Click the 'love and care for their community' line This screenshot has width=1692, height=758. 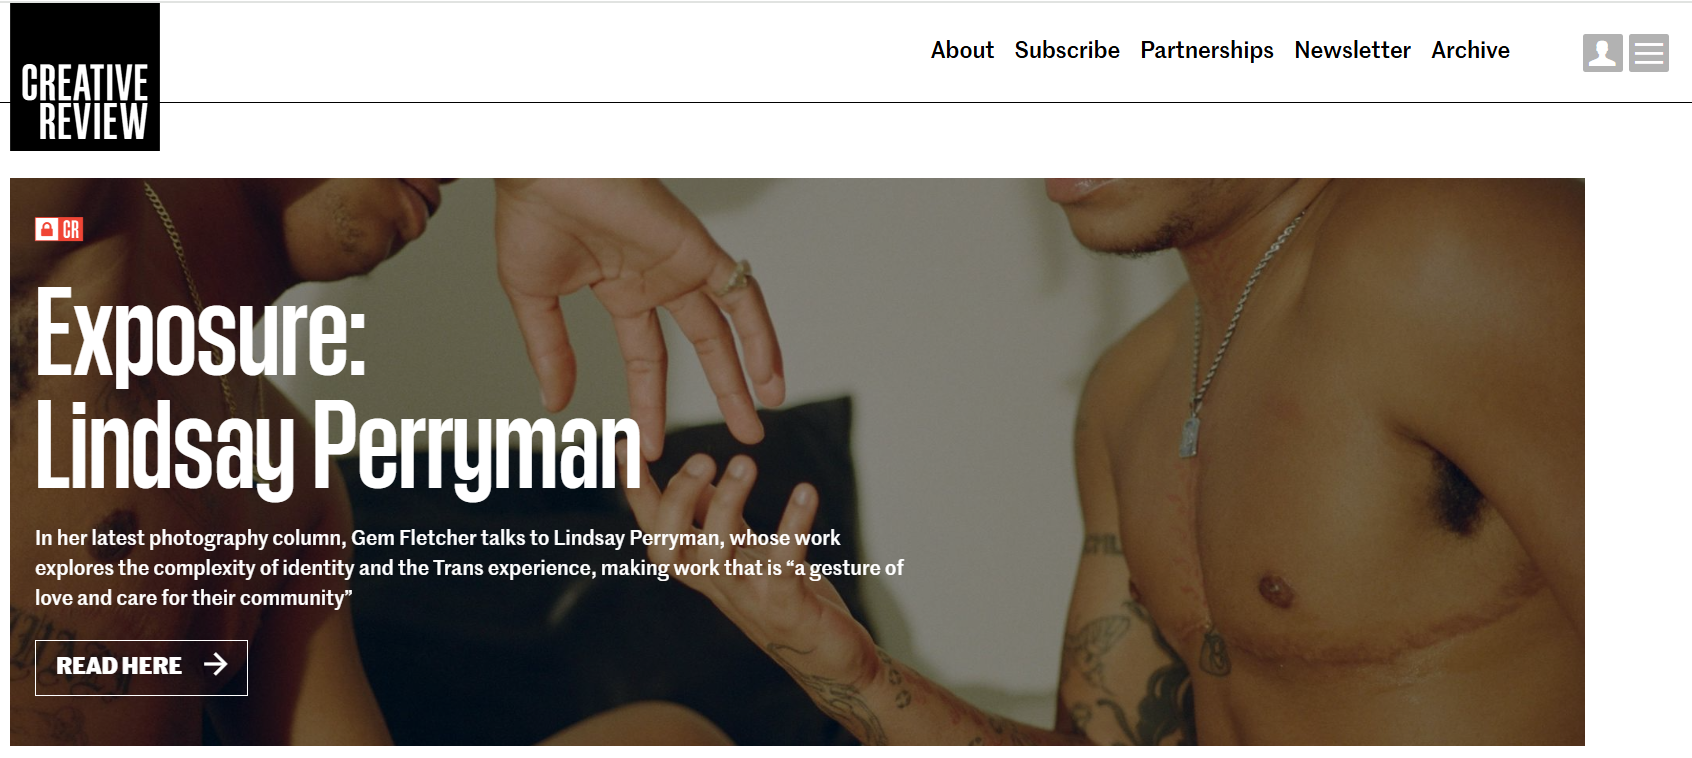click(x=194, y=598)
